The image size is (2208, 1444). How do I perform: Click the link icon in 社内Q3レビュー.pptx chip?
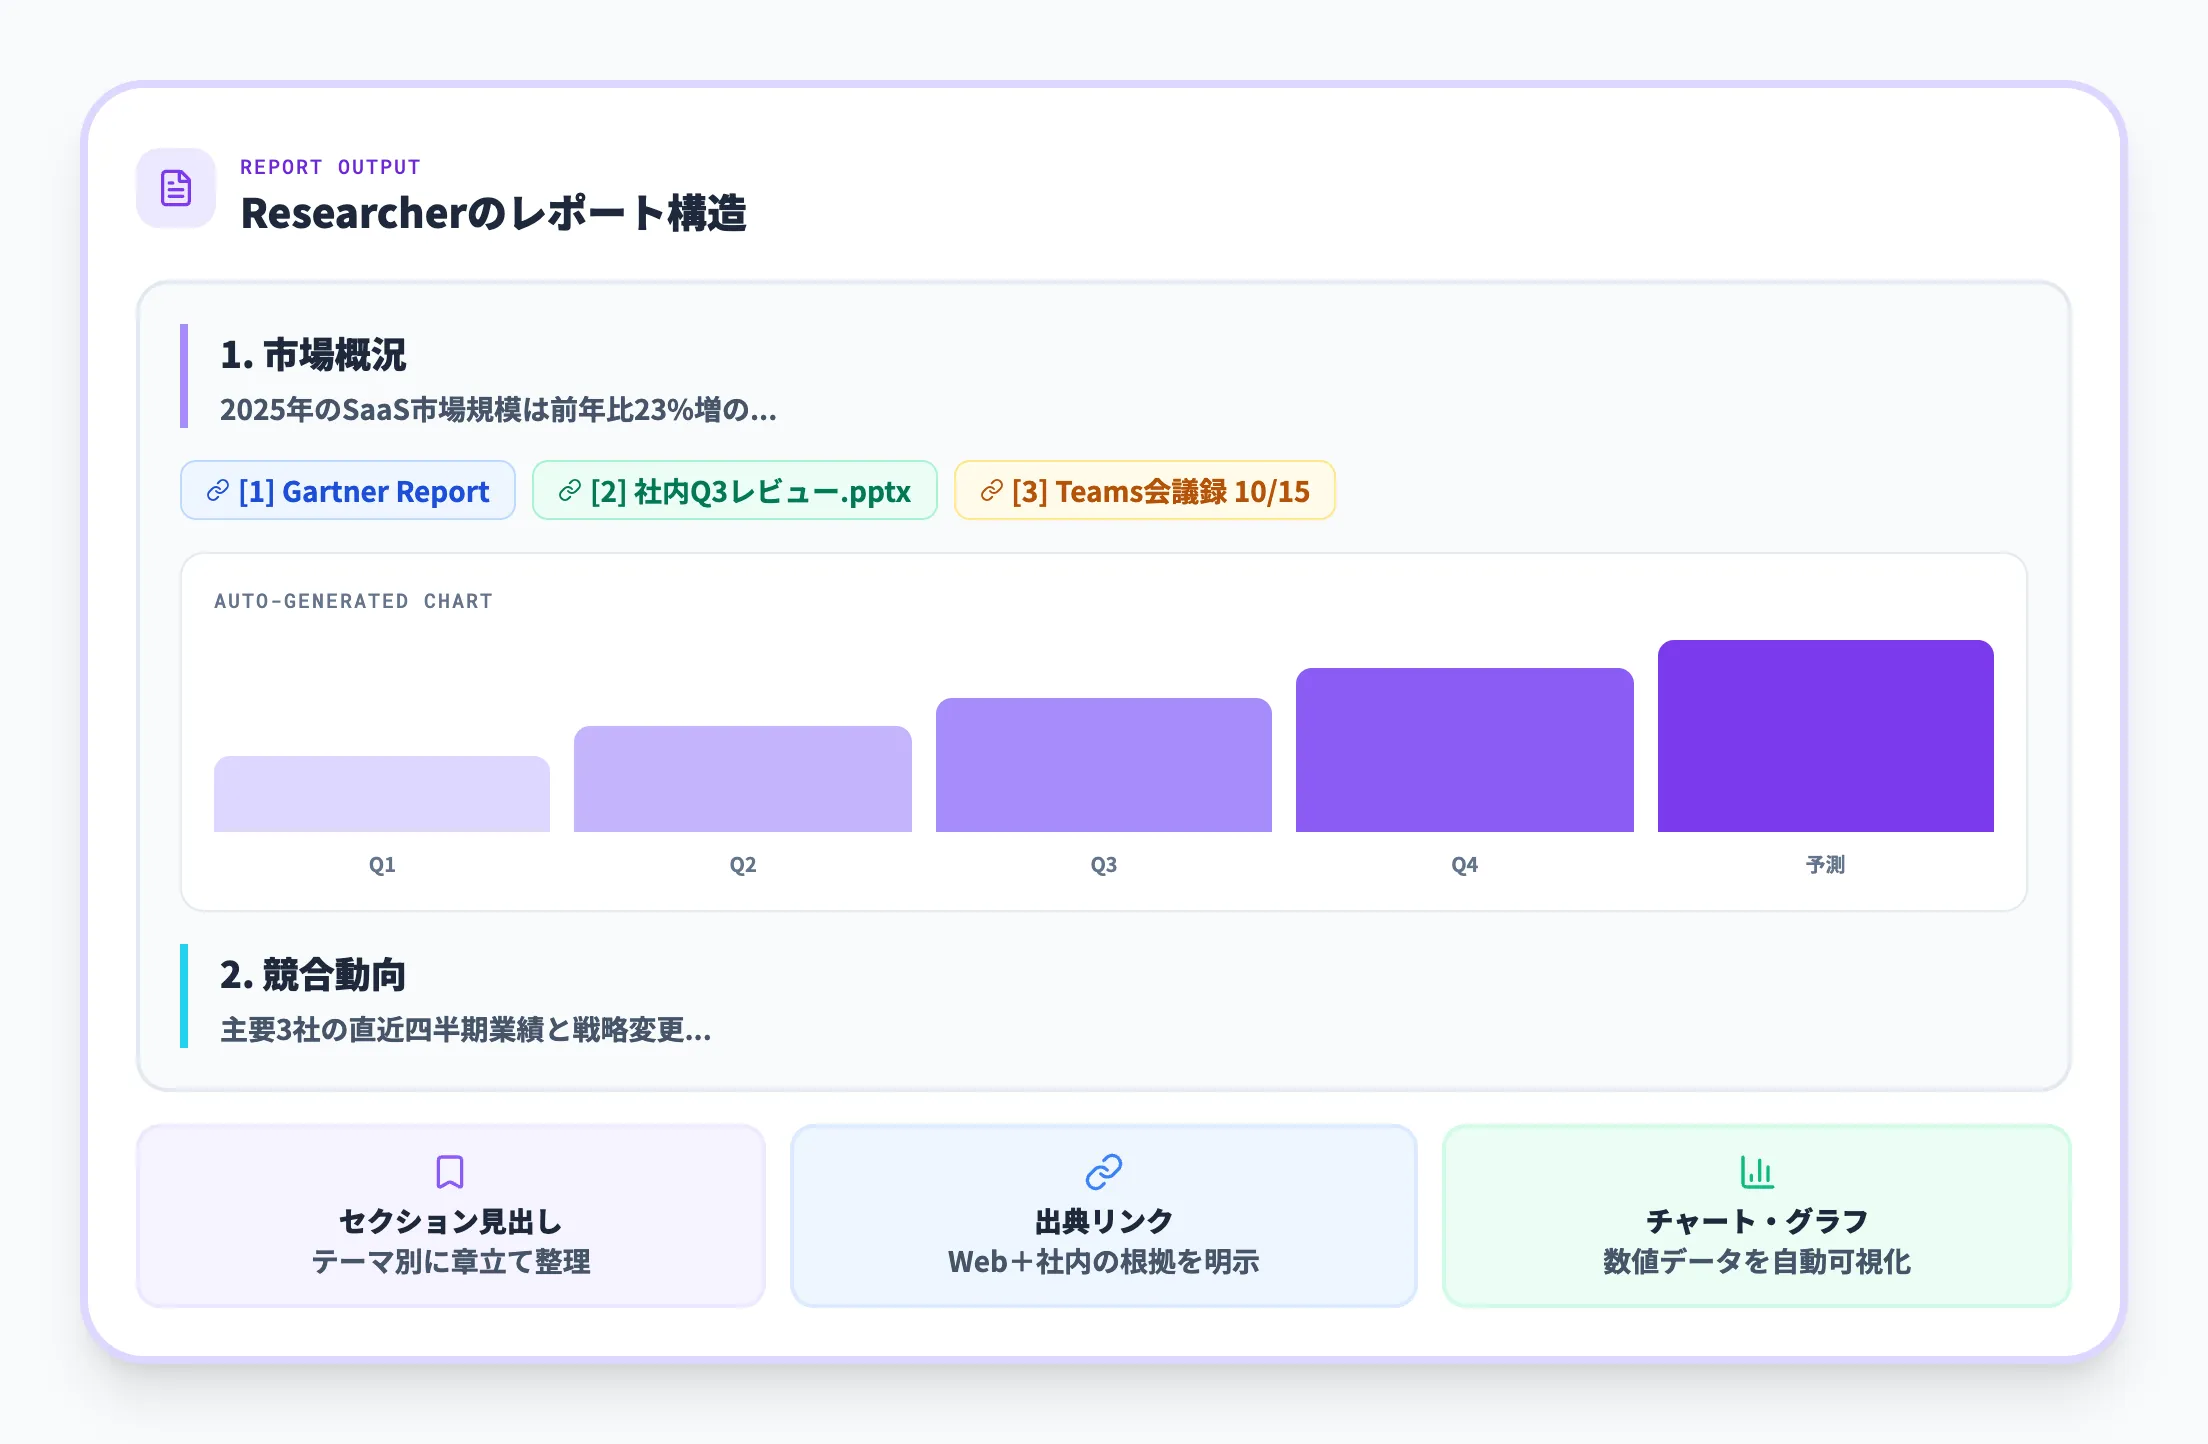click(x=570, y=491)
